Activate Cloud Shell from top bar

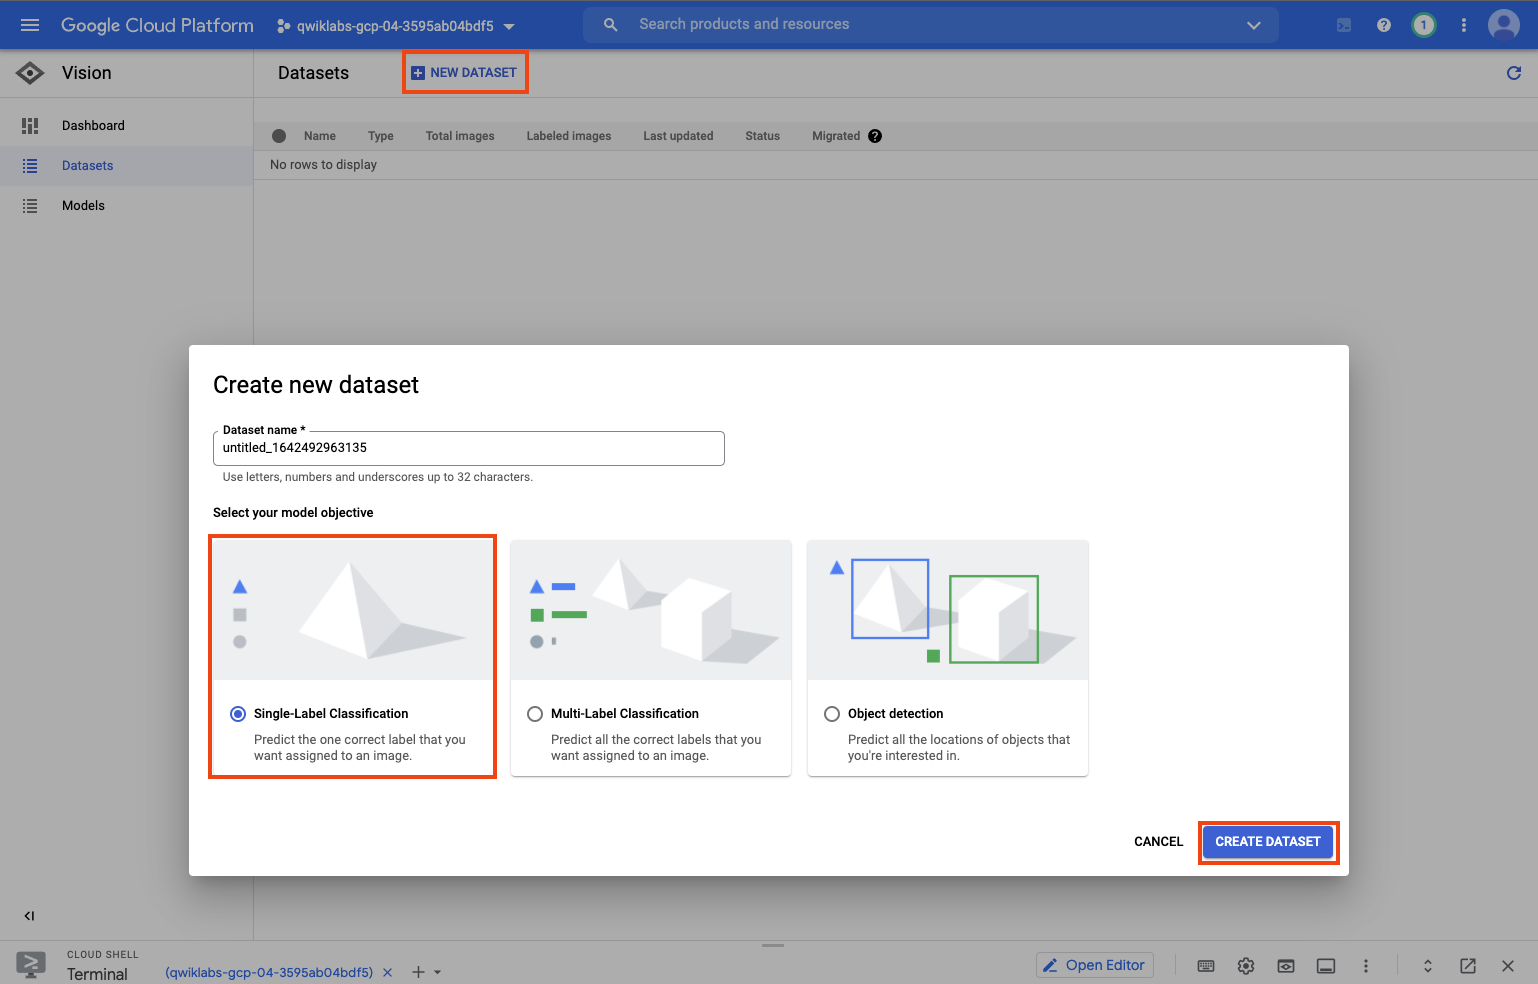(x=1344, y=25)
